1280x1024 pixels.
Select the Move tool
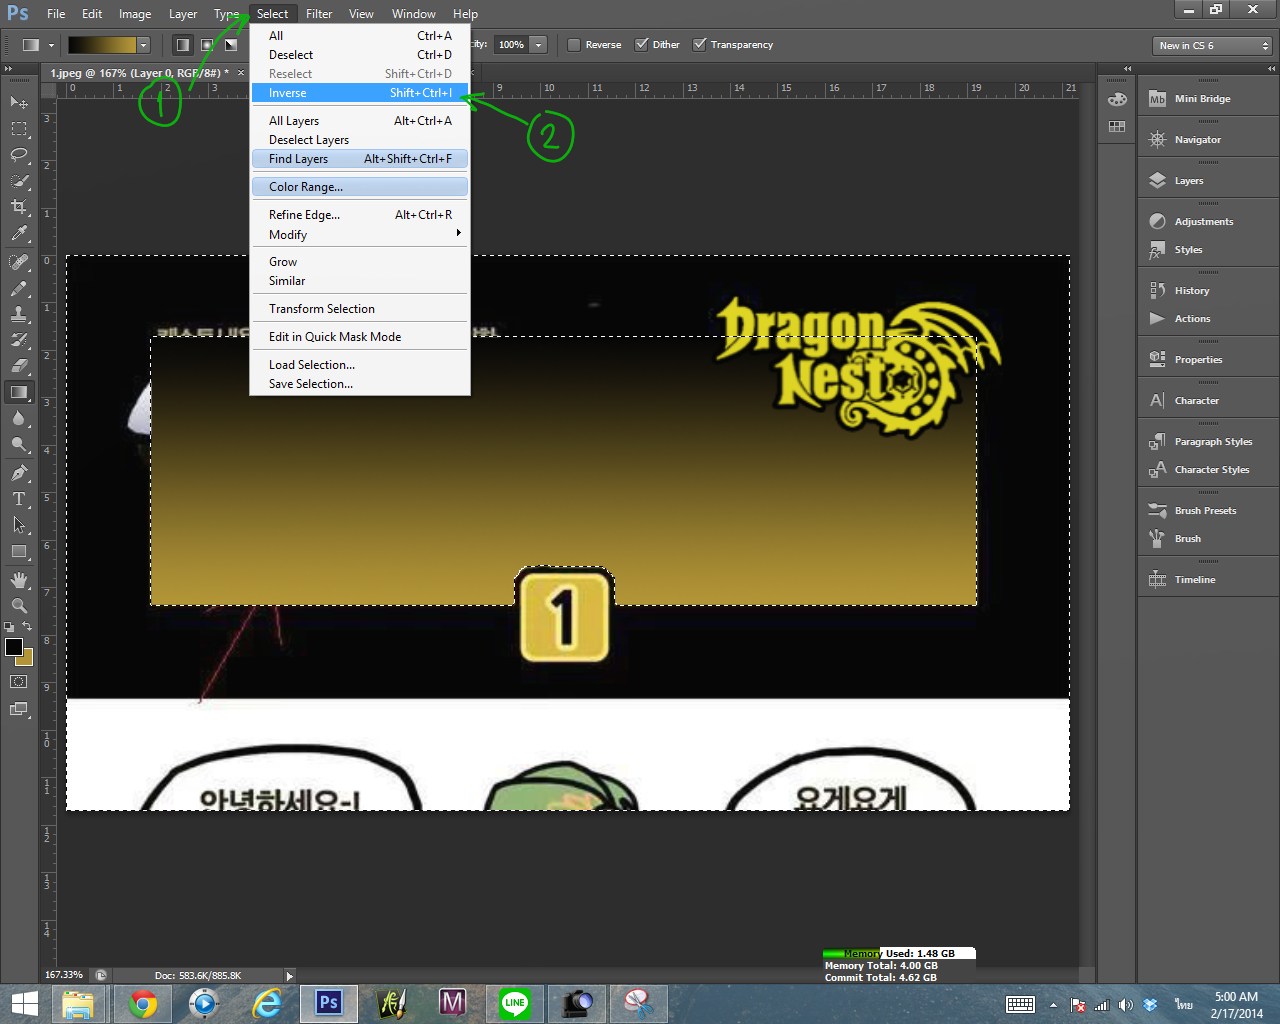[x=19, y=102]
